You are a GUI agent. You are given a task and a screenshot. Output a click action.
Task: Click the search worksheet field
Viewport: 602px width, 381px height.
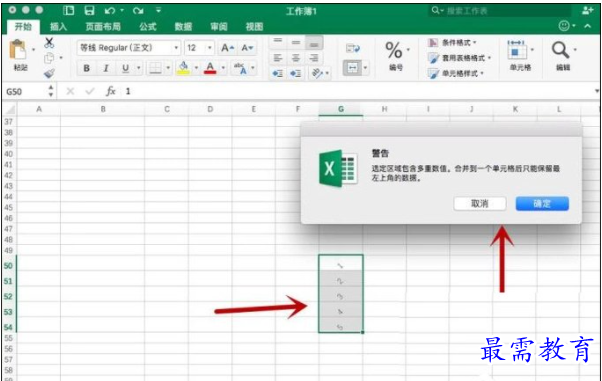[x=499, y=11]
